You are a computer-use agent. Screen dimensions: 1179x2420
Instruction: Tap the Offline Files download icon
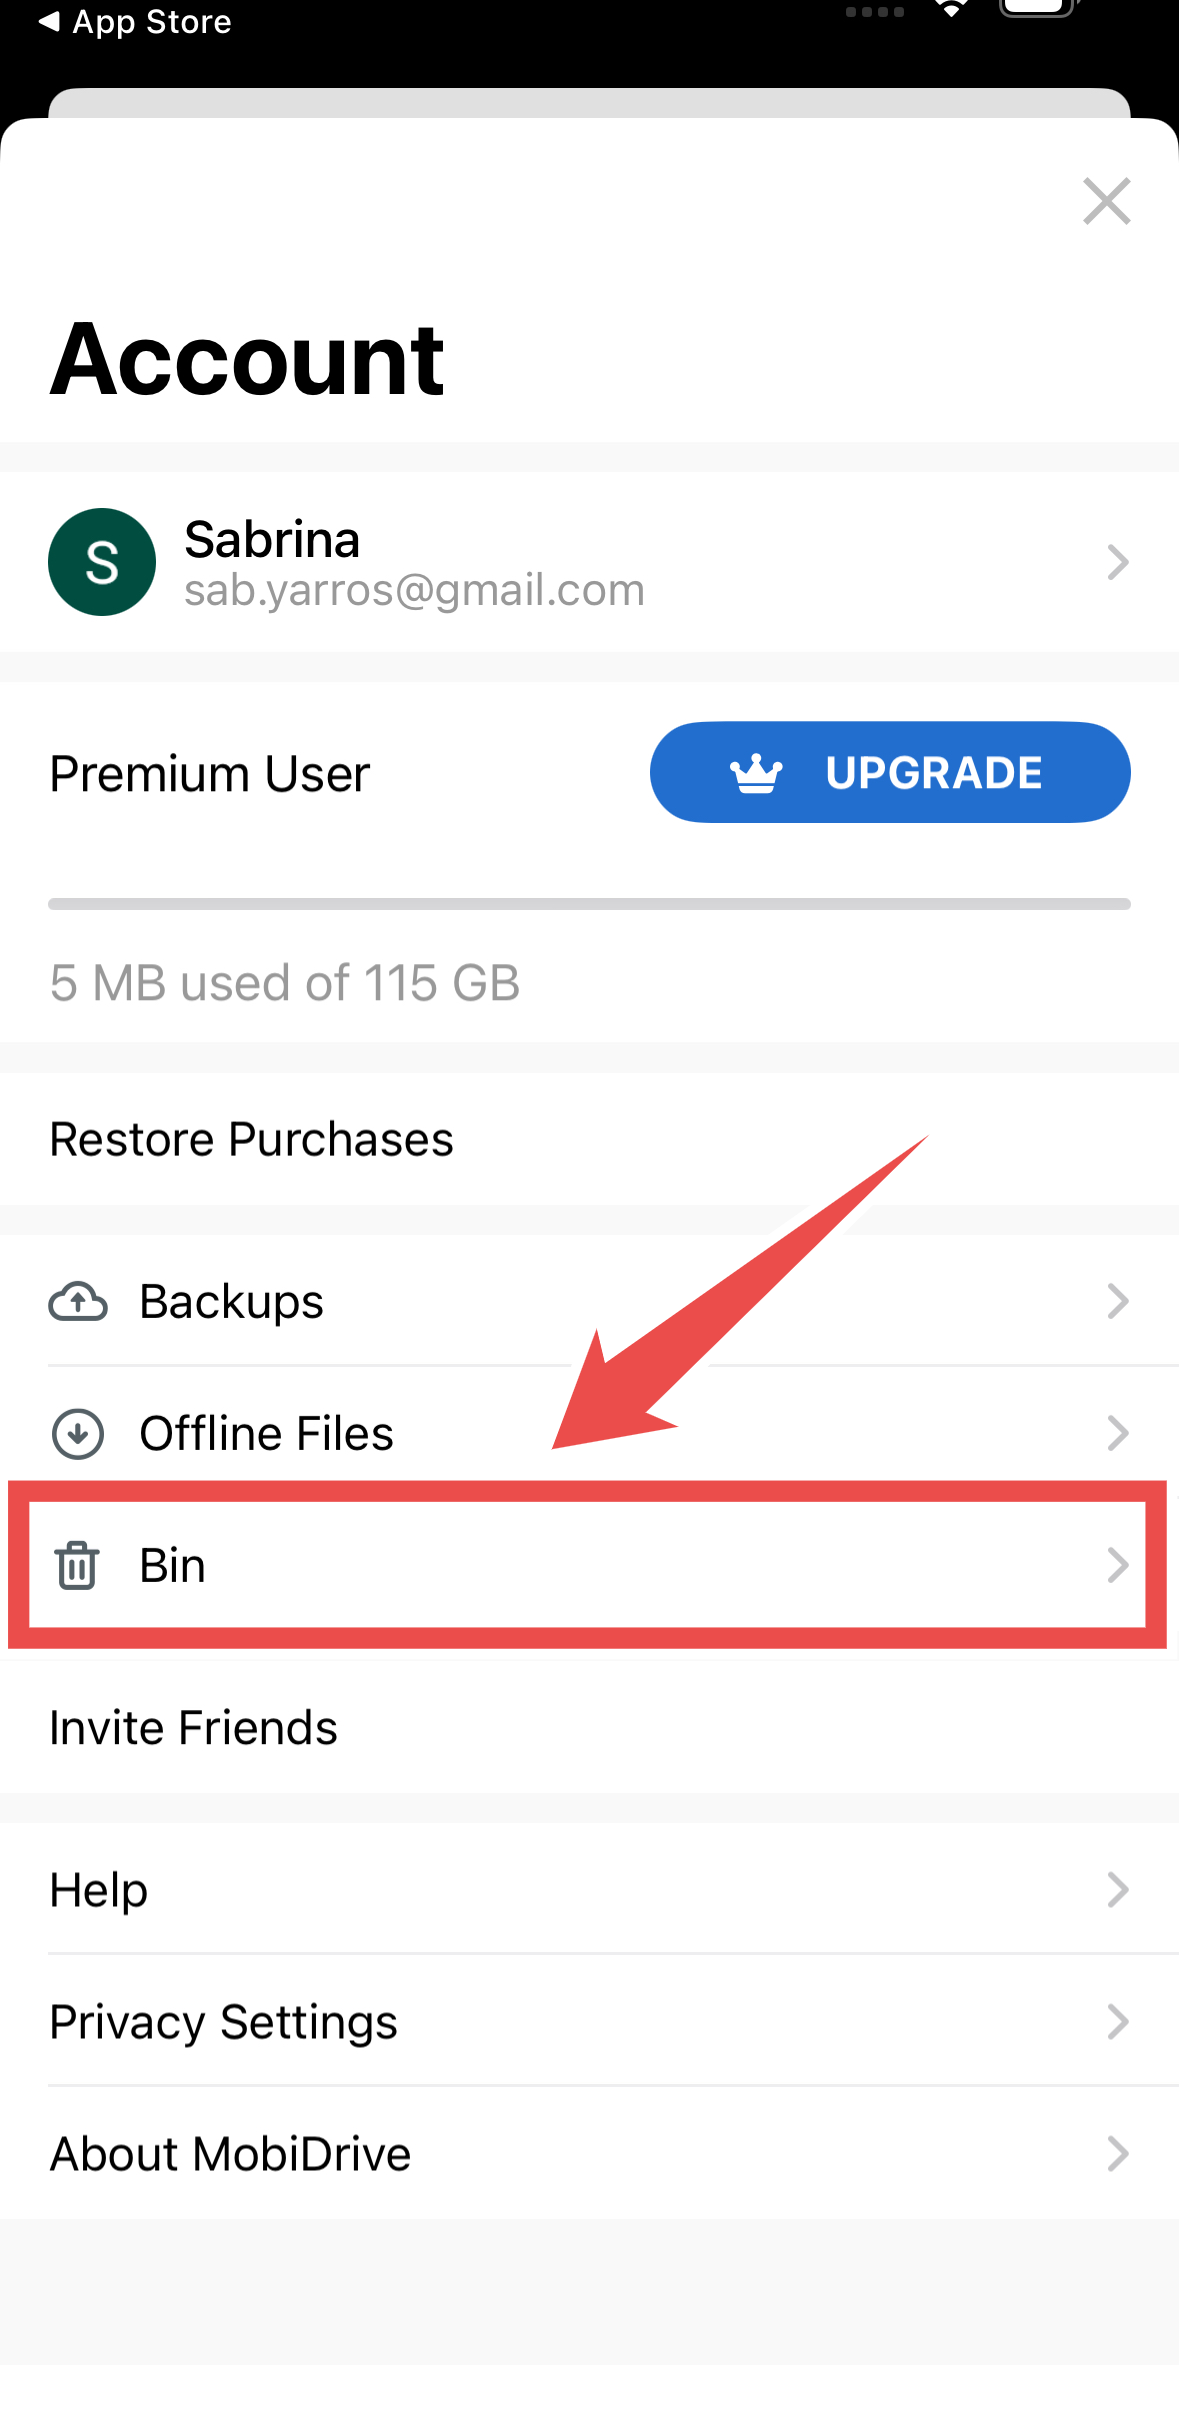(78, 1433)
